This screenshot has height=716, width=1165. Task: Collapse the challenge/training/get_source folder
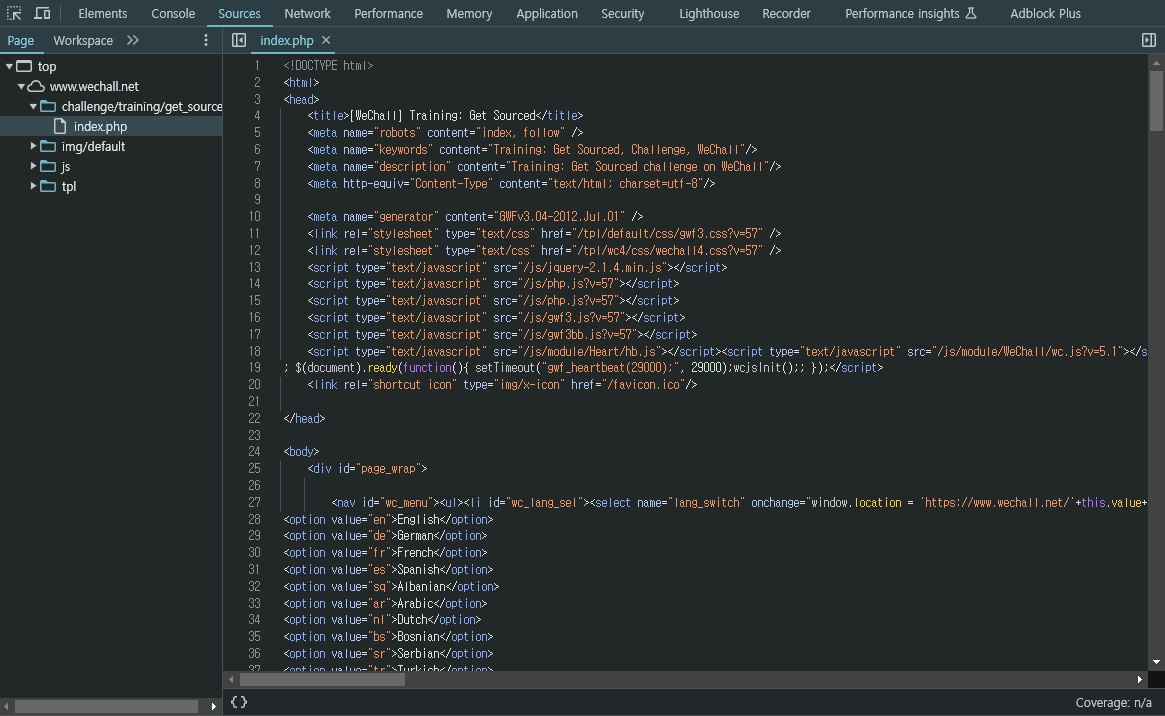pos(33,106)
